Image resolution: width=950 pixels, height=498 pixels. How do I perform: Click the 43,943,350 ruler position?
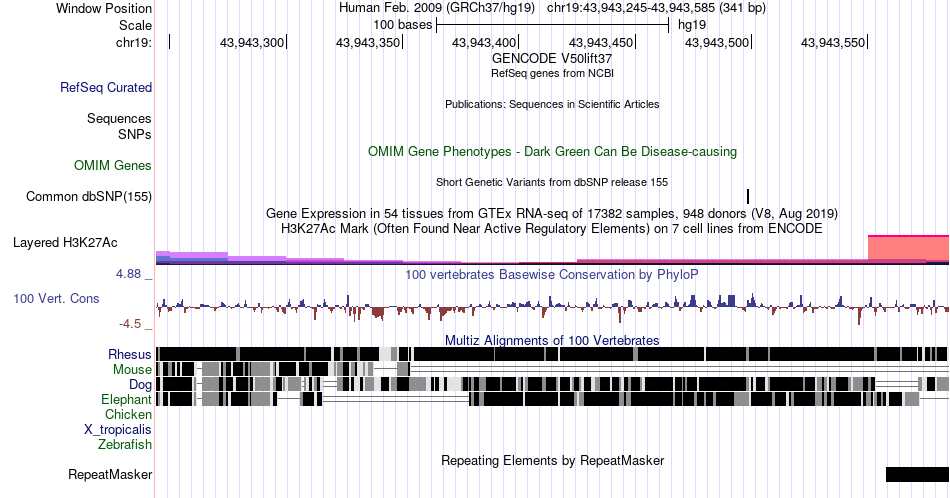point(368,42)
